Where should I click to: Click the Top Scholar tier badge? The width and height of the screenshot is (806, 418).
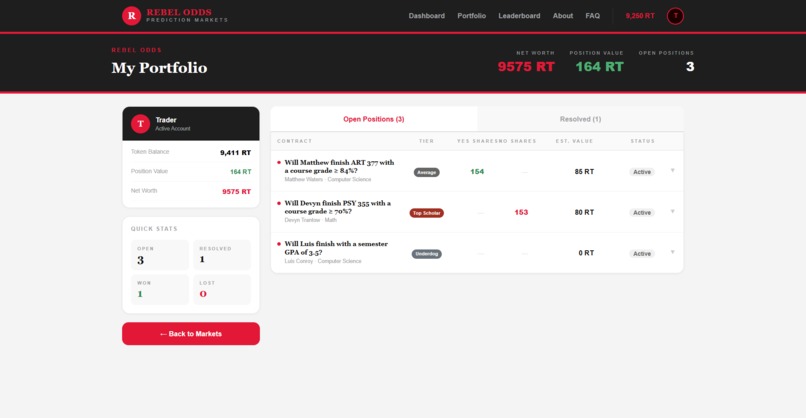(x=427, y=213)
